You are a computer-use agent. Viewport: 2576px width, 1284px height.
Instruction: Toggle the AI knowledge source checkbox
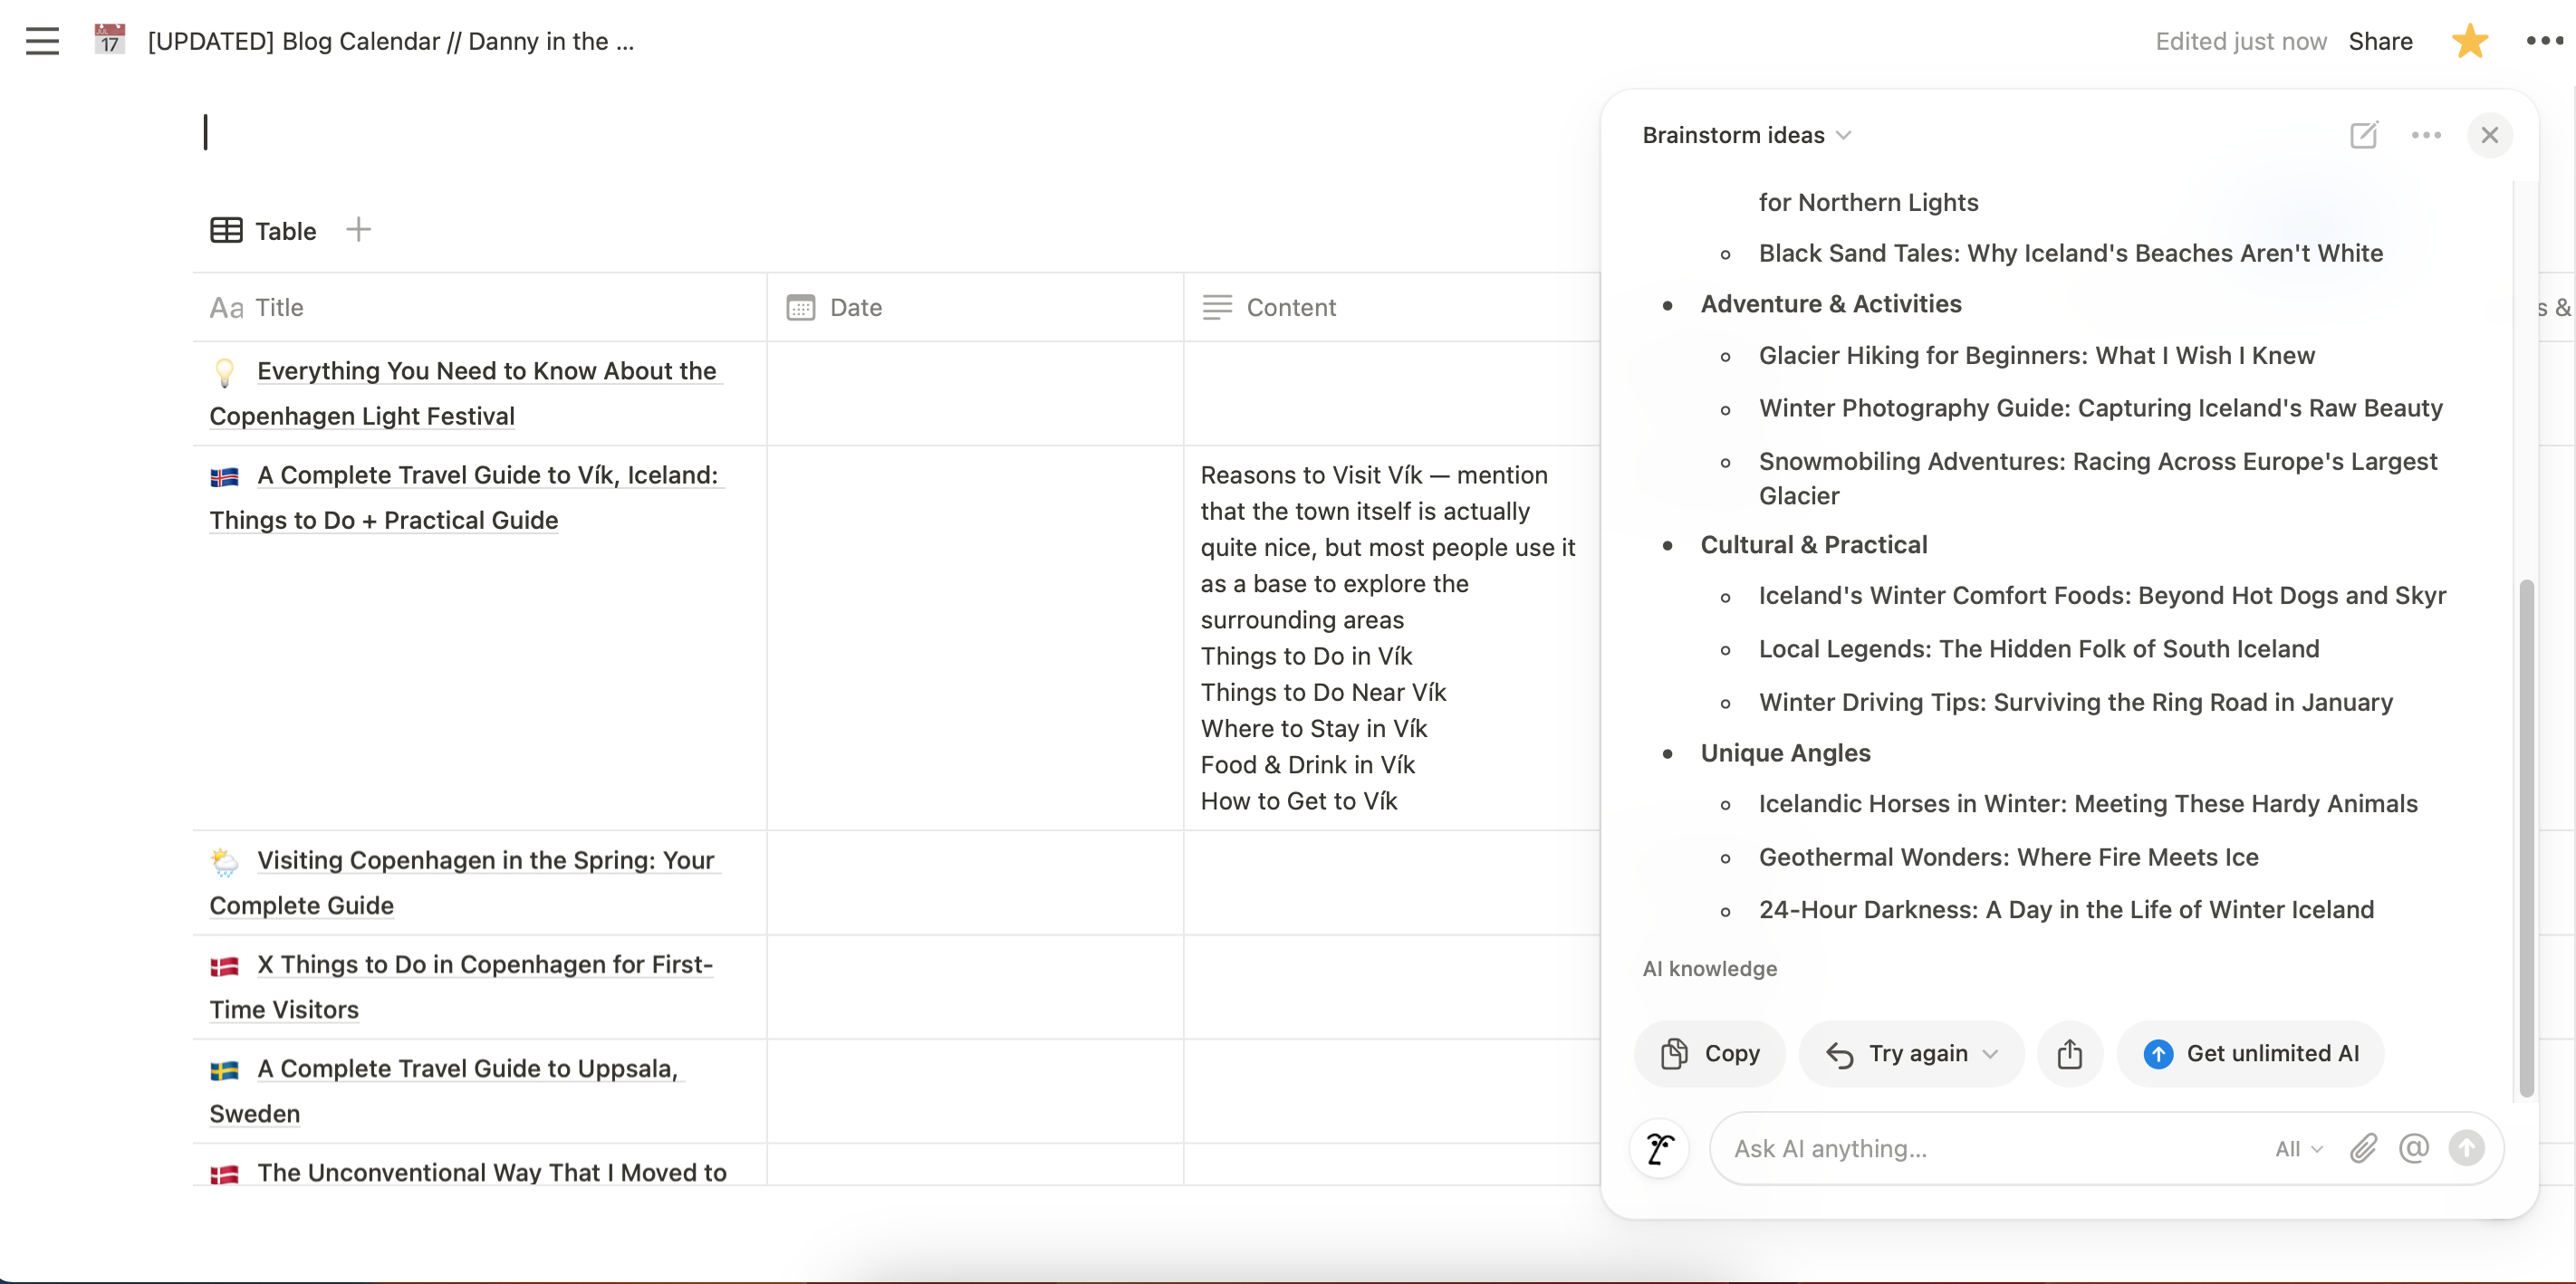1710,969
